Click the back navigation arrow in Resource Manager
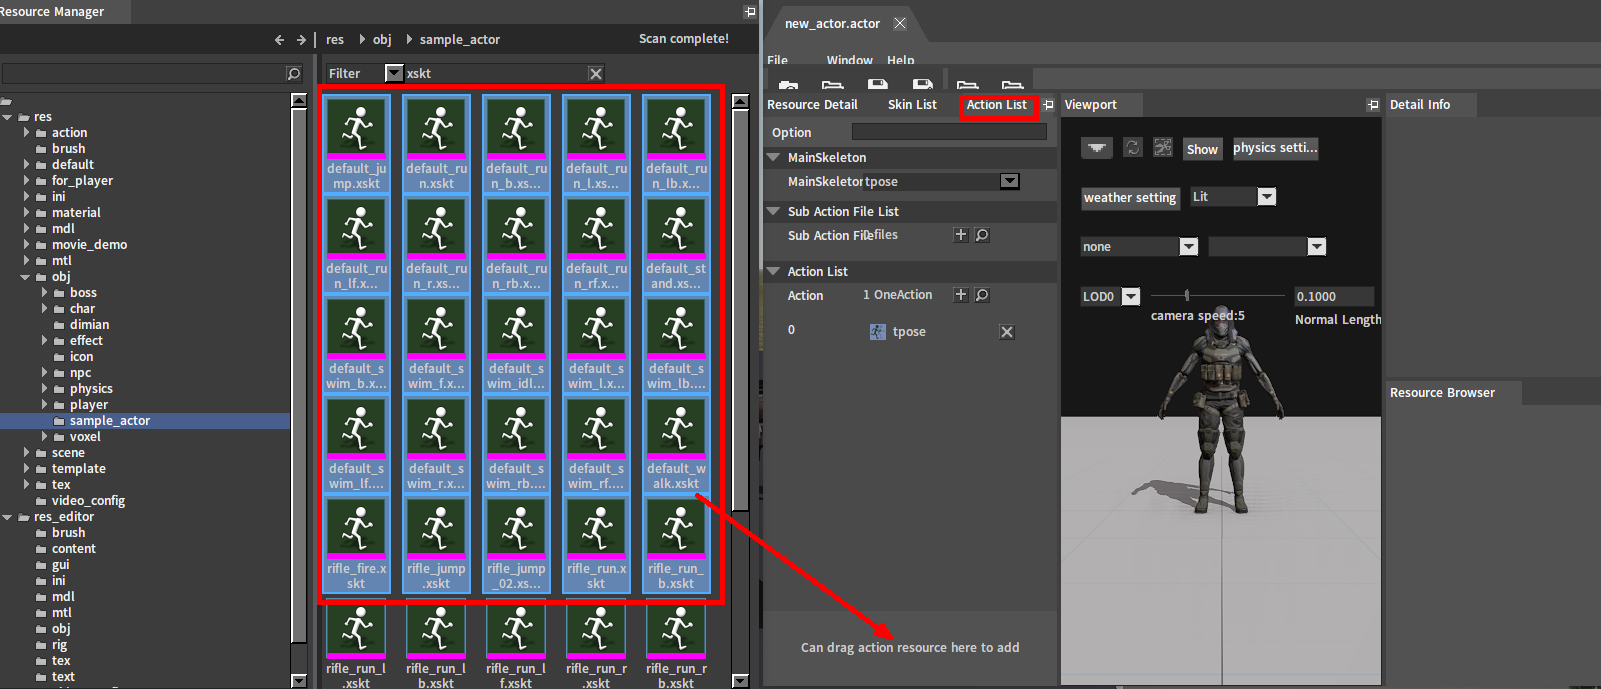The height and width of the screenshot is (689, 1601). coord(279,40)
